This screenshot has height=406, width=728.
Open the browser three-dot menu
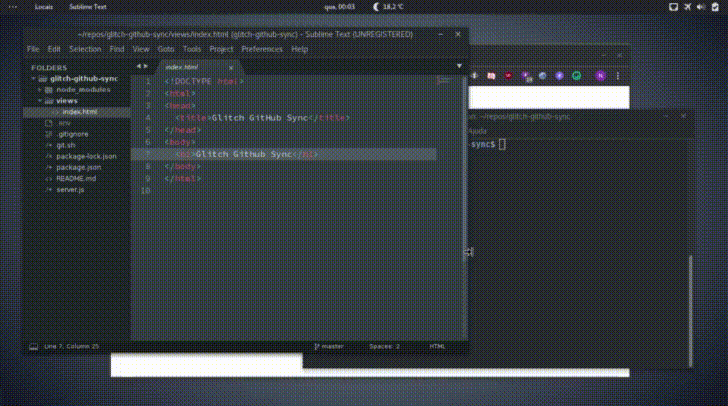[x=618, y=76]
